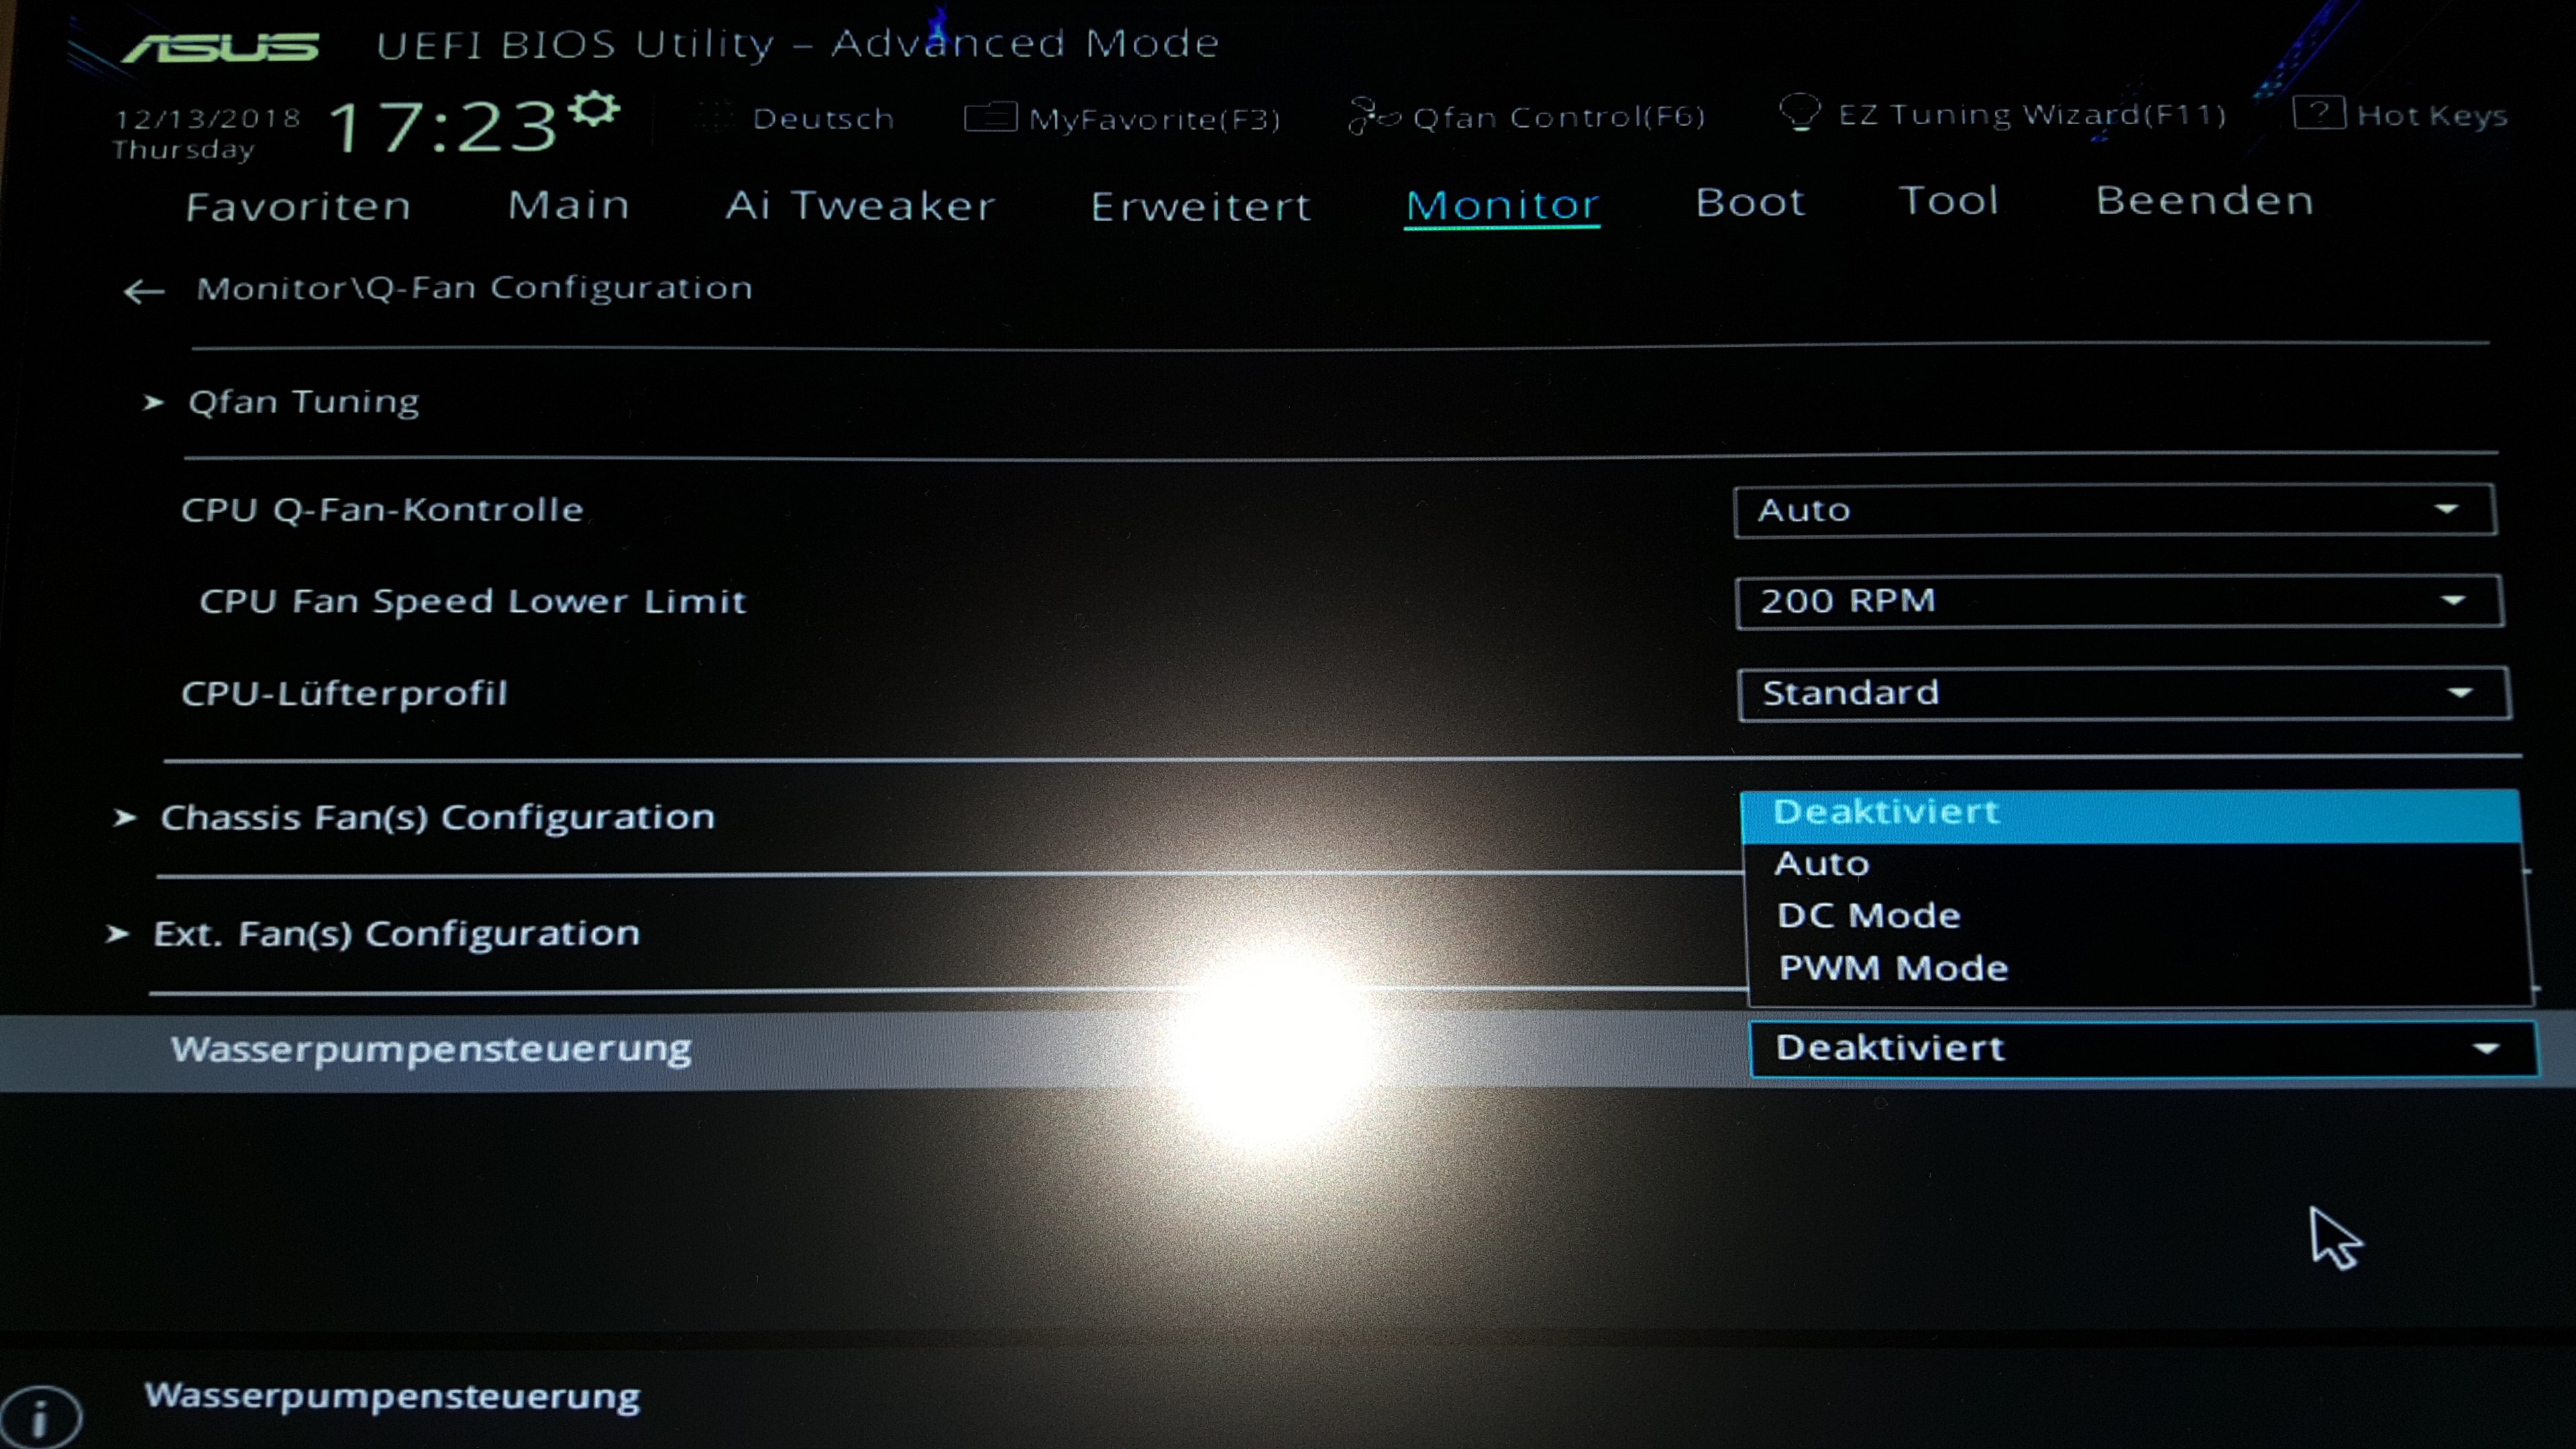Viewport: 2576px width, 1449px height.
Task: Select the PWM Mode option in the list
Action: tap(1893, 968)
